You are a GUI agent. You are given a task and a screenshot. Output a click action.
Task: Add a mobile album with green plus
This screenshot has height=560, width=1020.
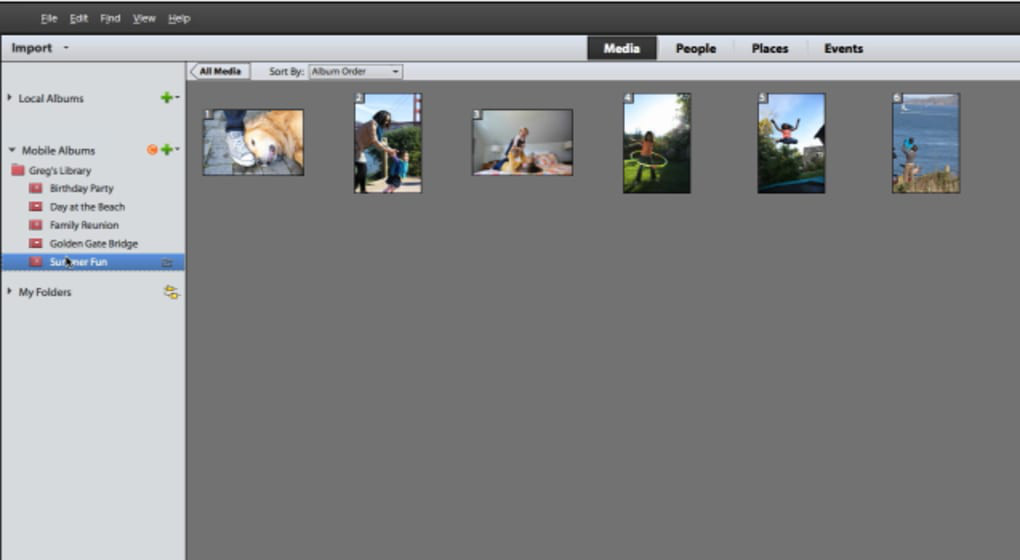pyautogui.click(x=167, y=150)
